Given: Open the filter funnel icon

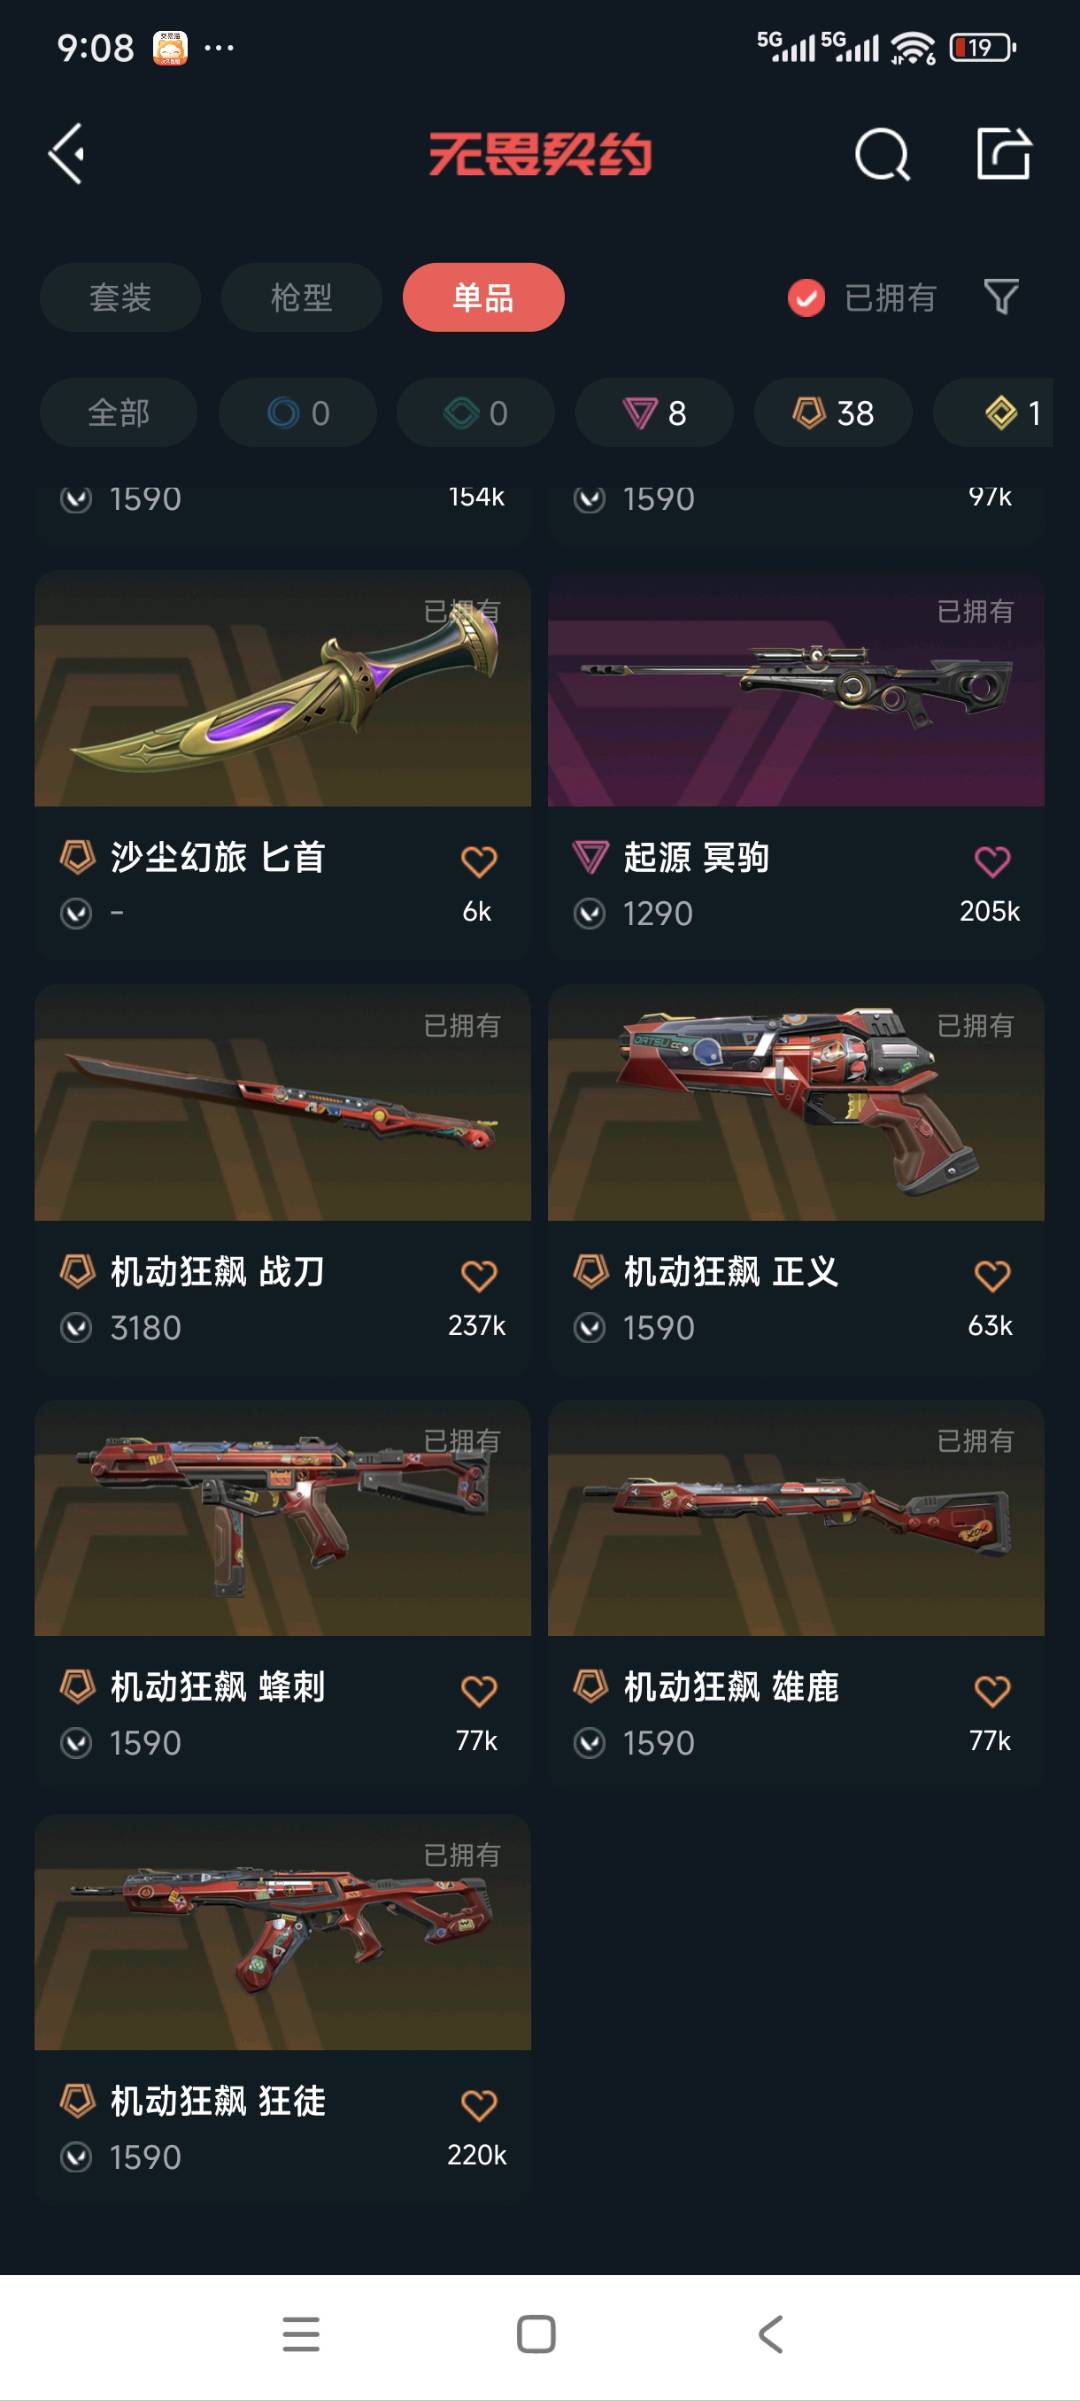Looking at the screenshot, I should 1001,297.
